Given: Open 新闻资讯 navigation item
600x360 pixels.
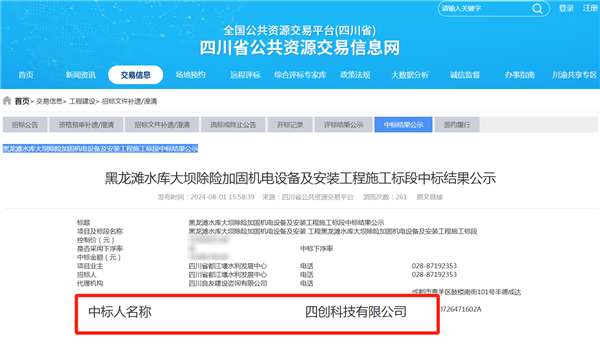Looking at the screenshot, I should pyautogui.click(x=80, y=75).
